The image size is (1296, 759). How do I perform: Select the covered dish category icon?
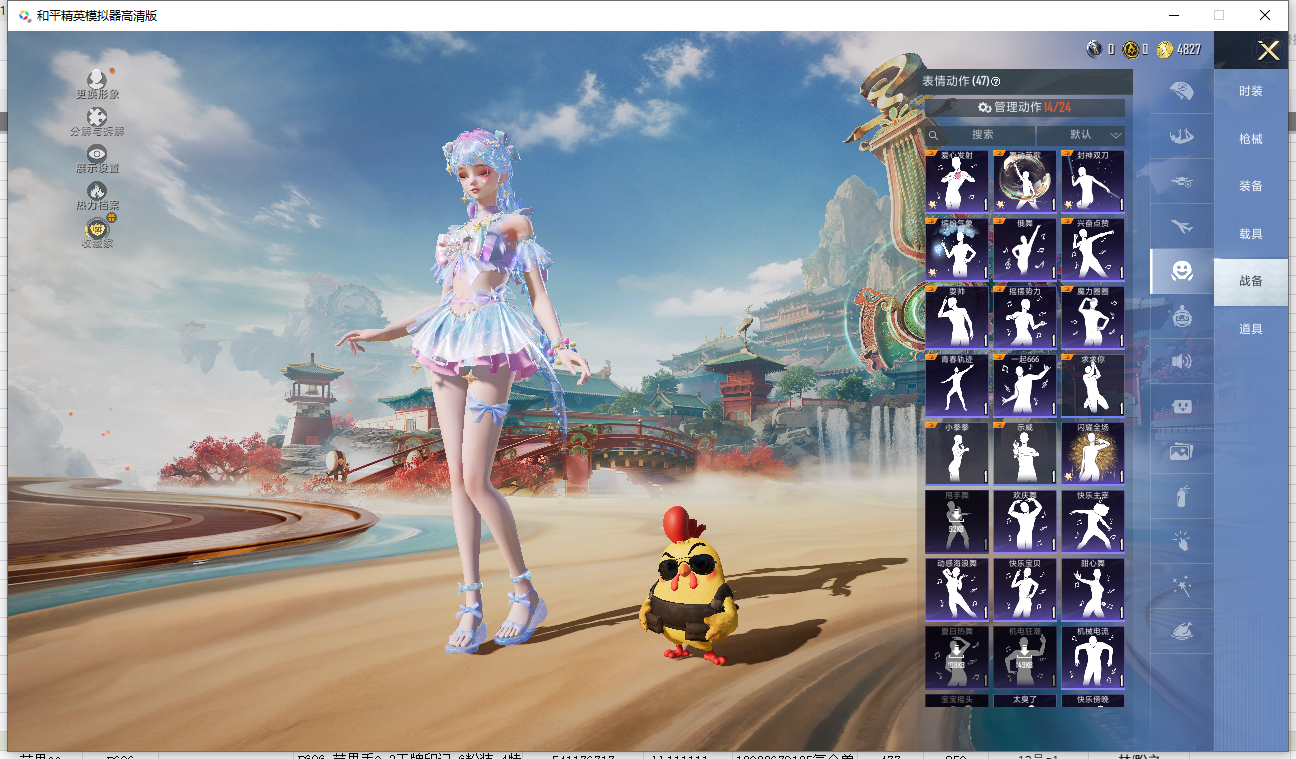[x=1182, y=632]
